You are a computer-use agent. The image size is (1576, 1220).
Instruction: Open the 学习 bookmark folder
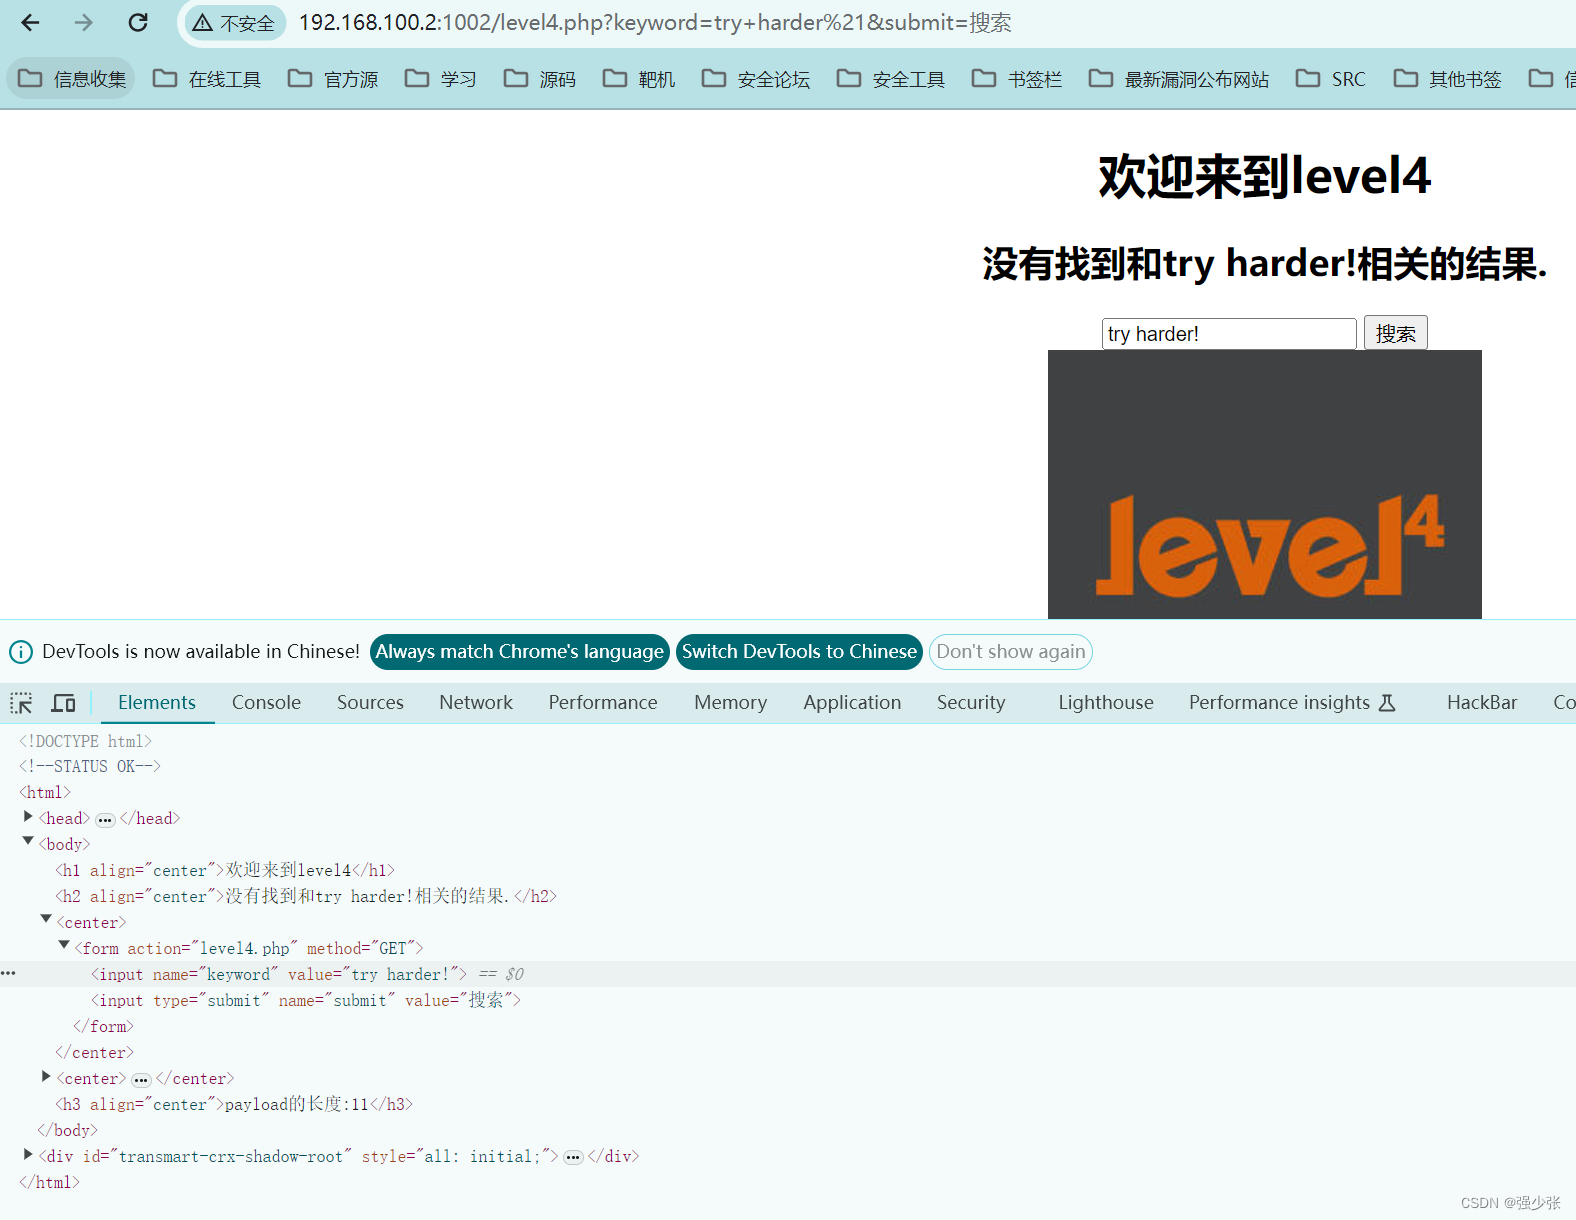click(441, 79)
